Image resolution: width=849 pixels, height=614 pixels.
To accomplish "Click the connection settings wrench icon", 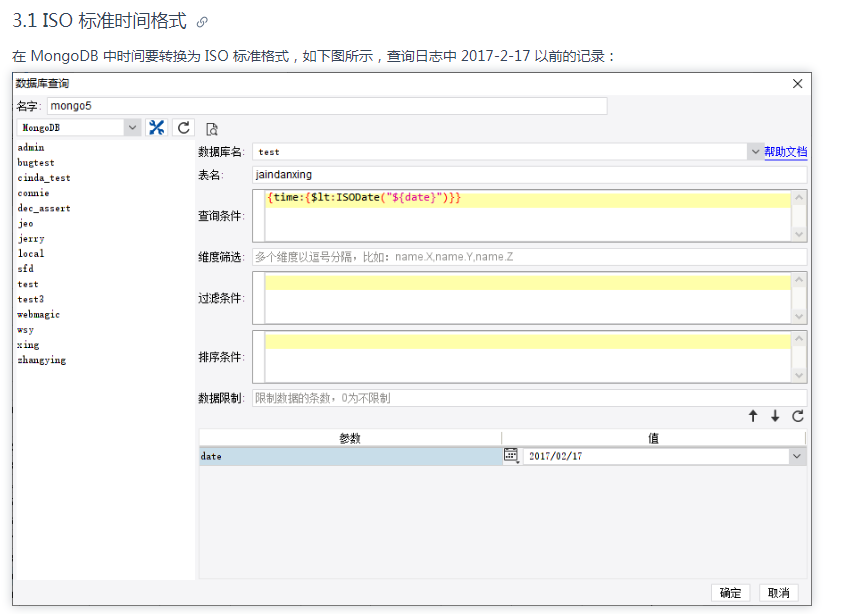I will pos(156,128).
